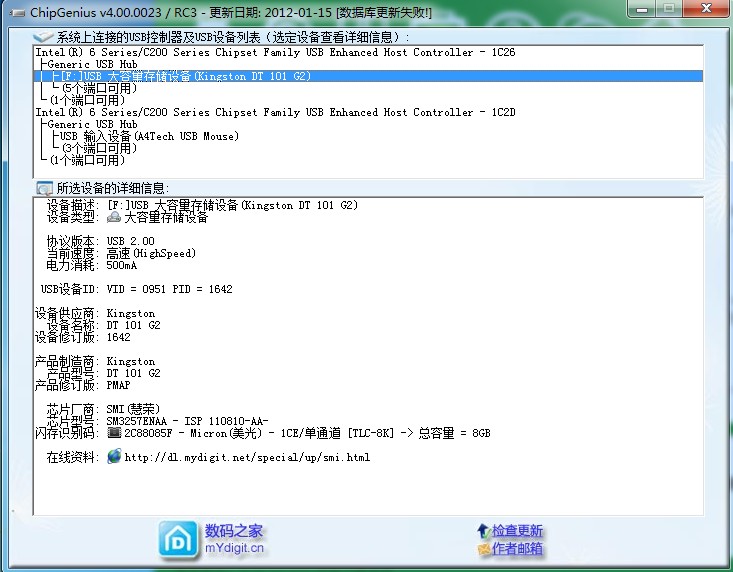Click the 2C88085F Micron flash ID text
The image size is (733, 572).
coord(307,433)
